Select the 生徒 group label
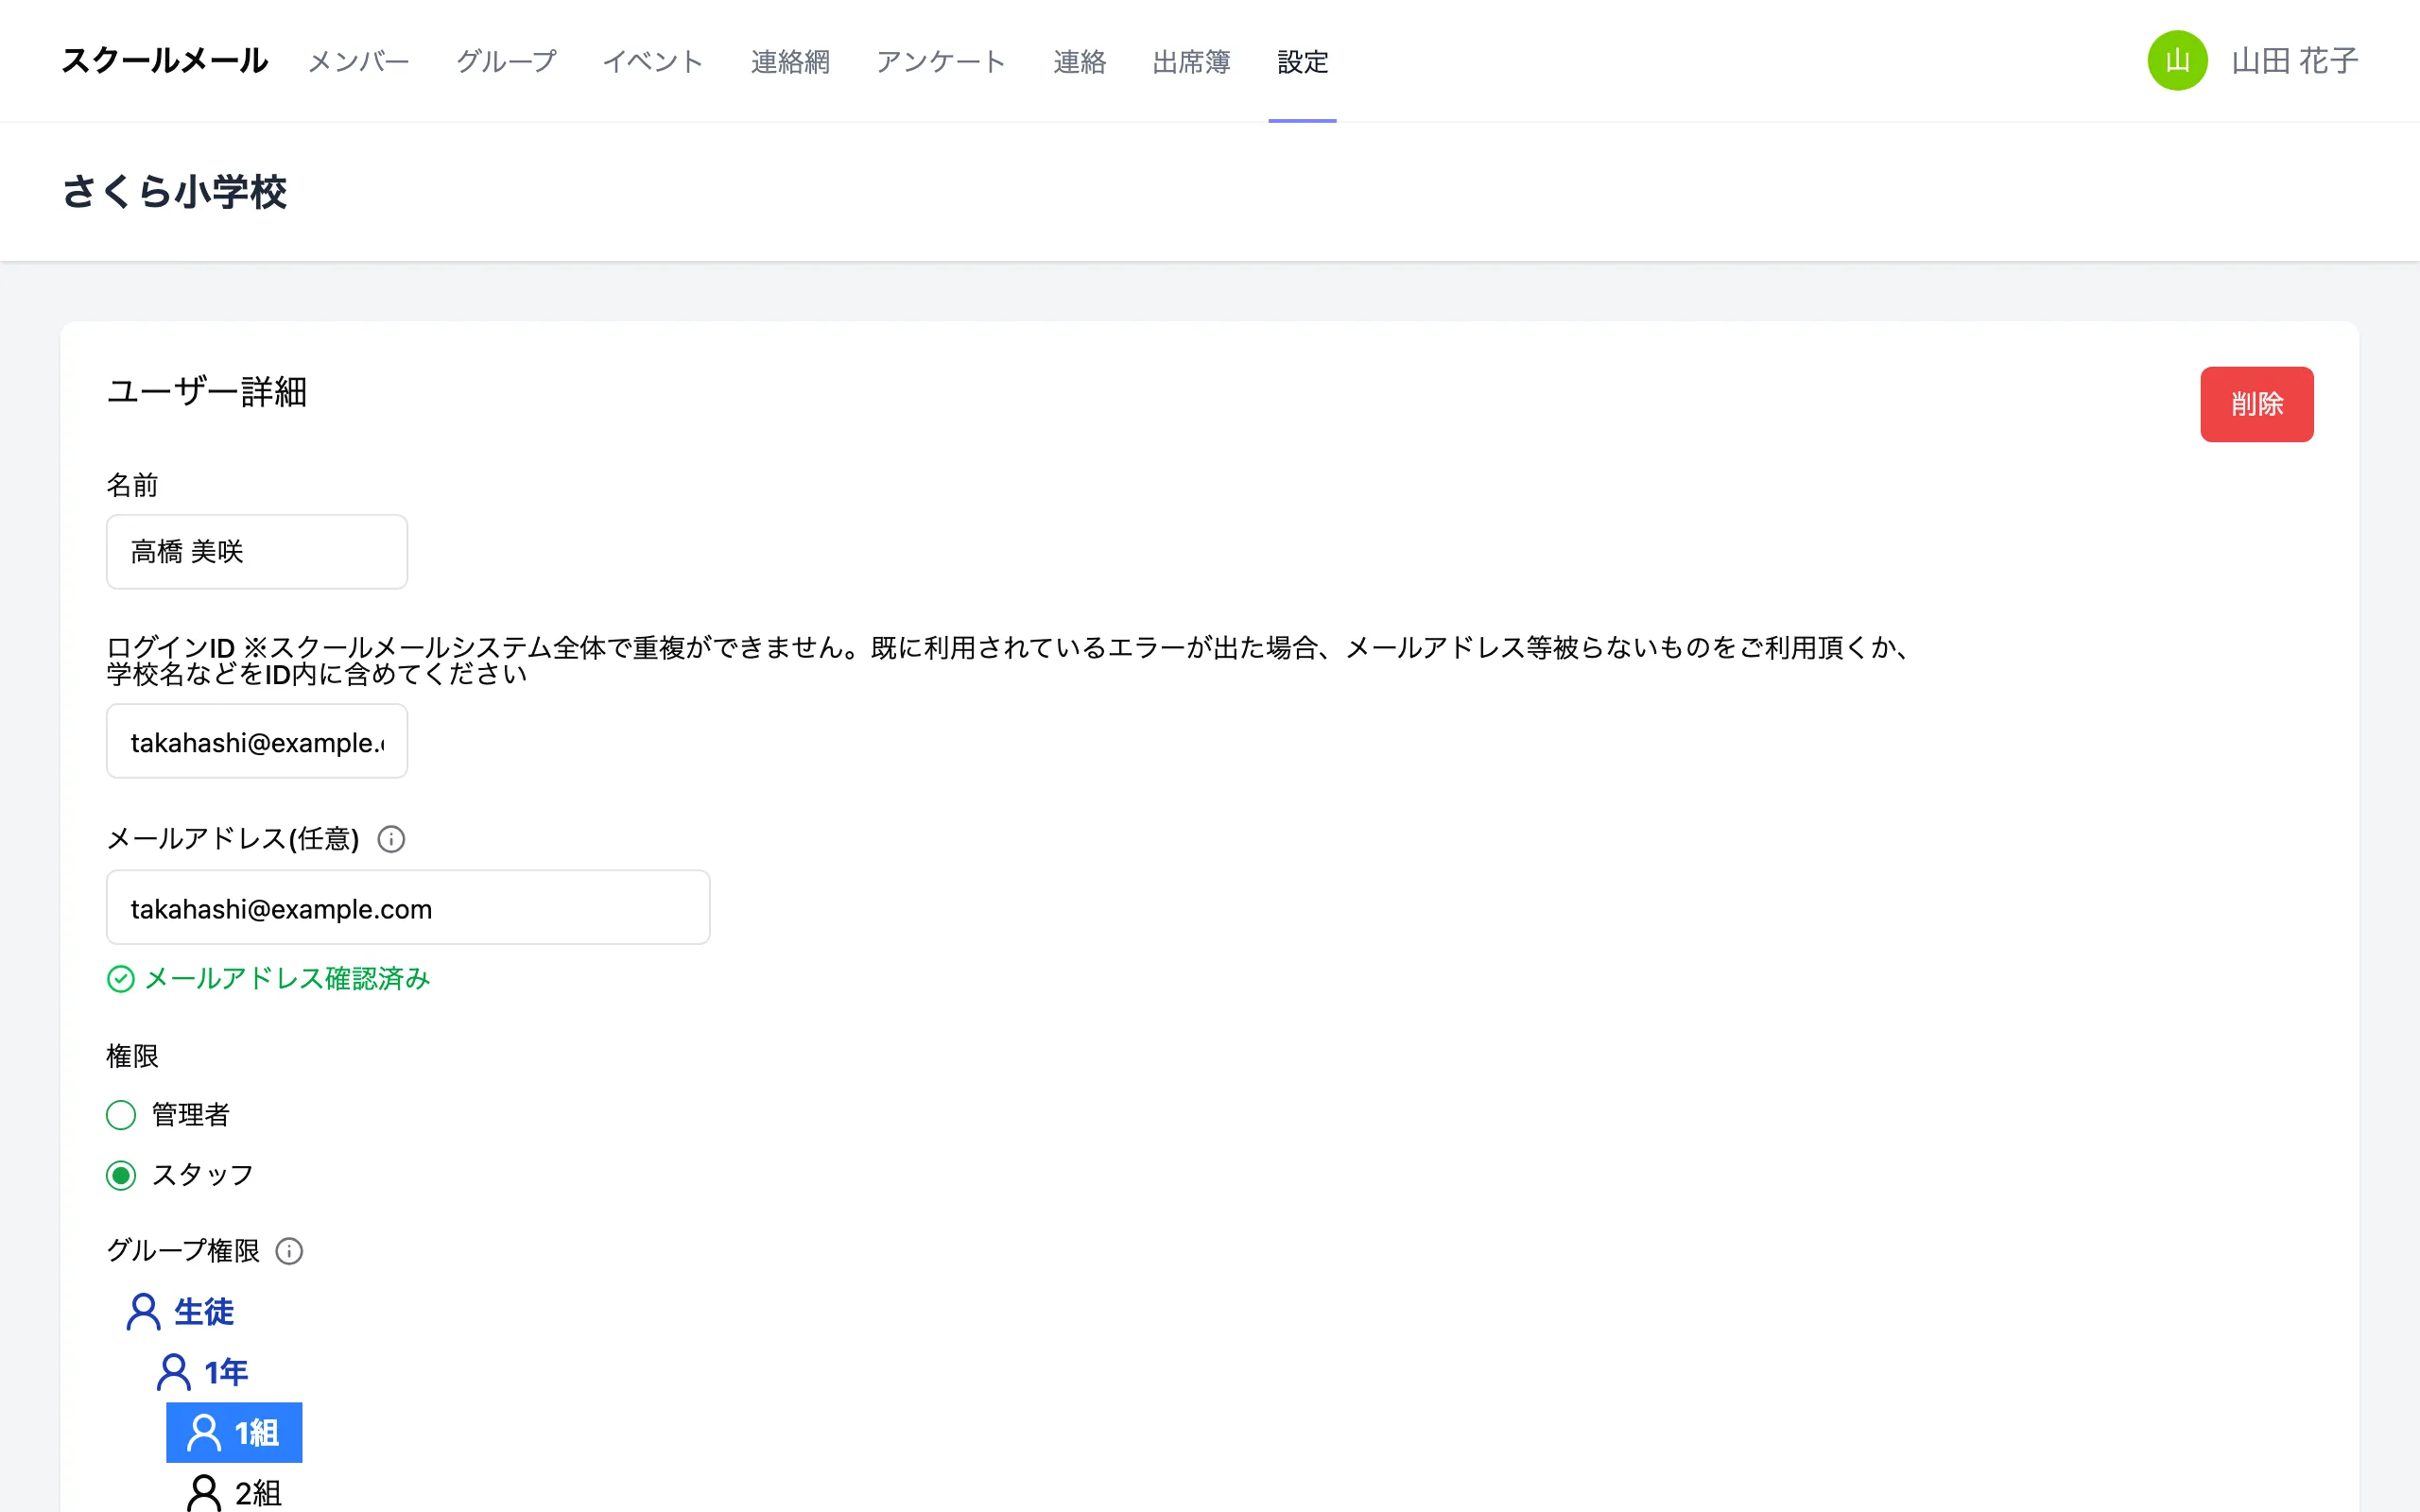This screenshot has width=2420, height=1512. [204, 1312]
